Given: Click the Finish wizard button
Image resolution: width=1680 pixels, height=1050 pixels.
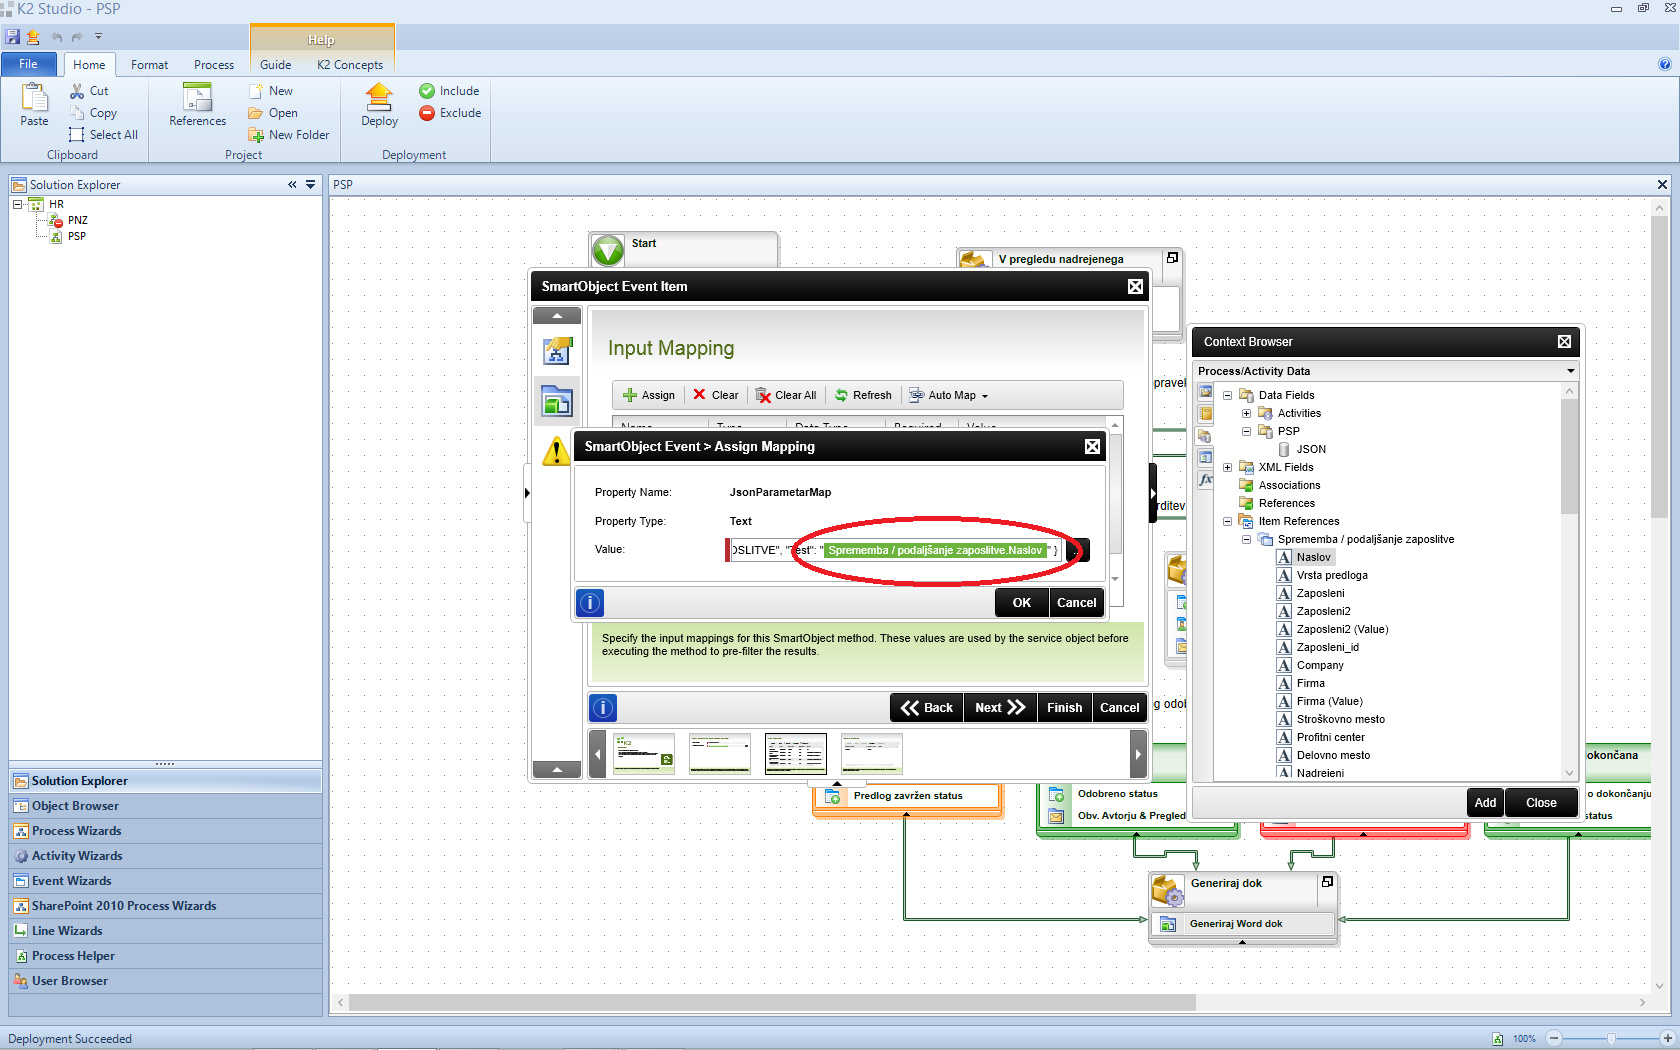Looking at the screenshot, I should coord(1064,708).
